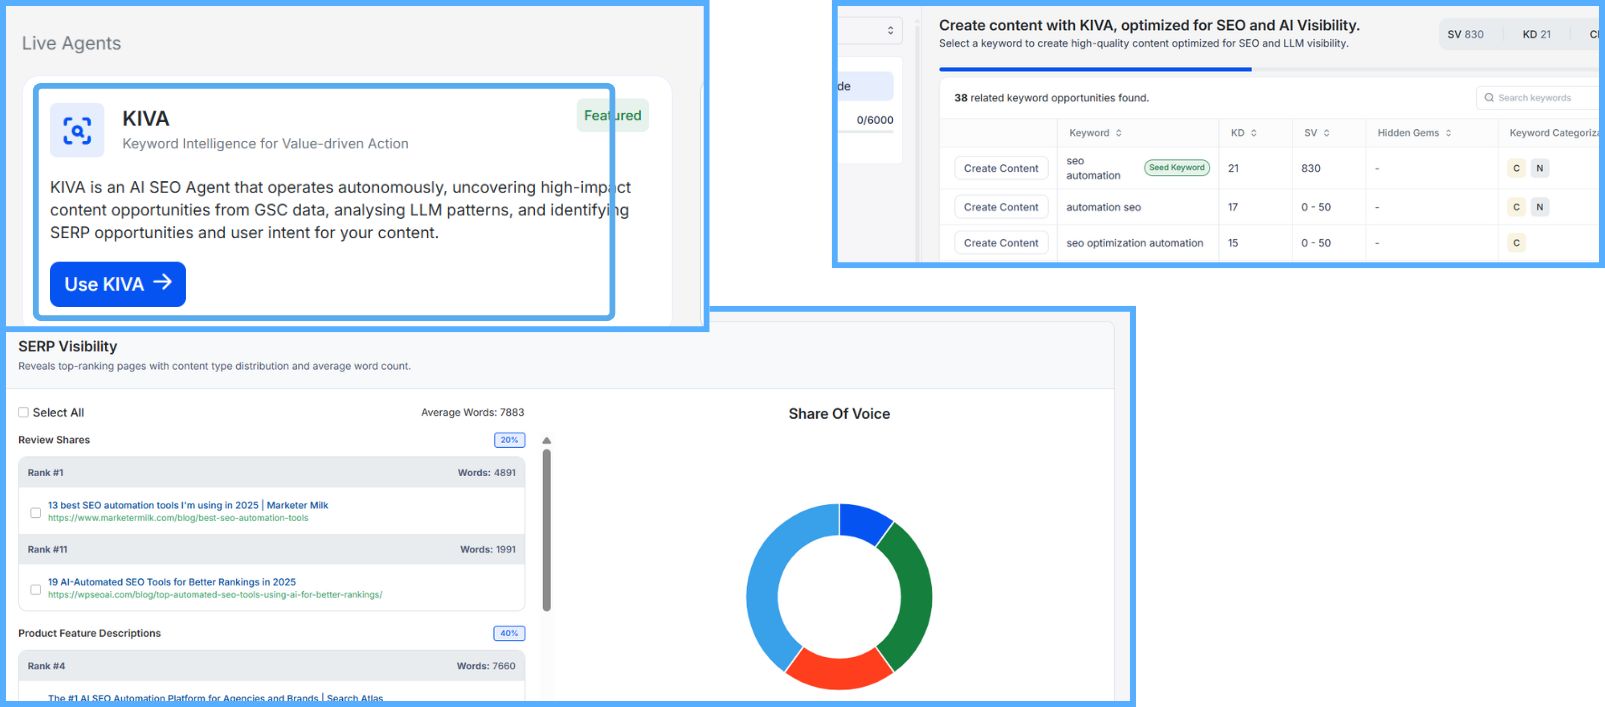Sort by the Hidden Gems column
Viewport: 1605px width, 707px height.
click(1414, 133)
